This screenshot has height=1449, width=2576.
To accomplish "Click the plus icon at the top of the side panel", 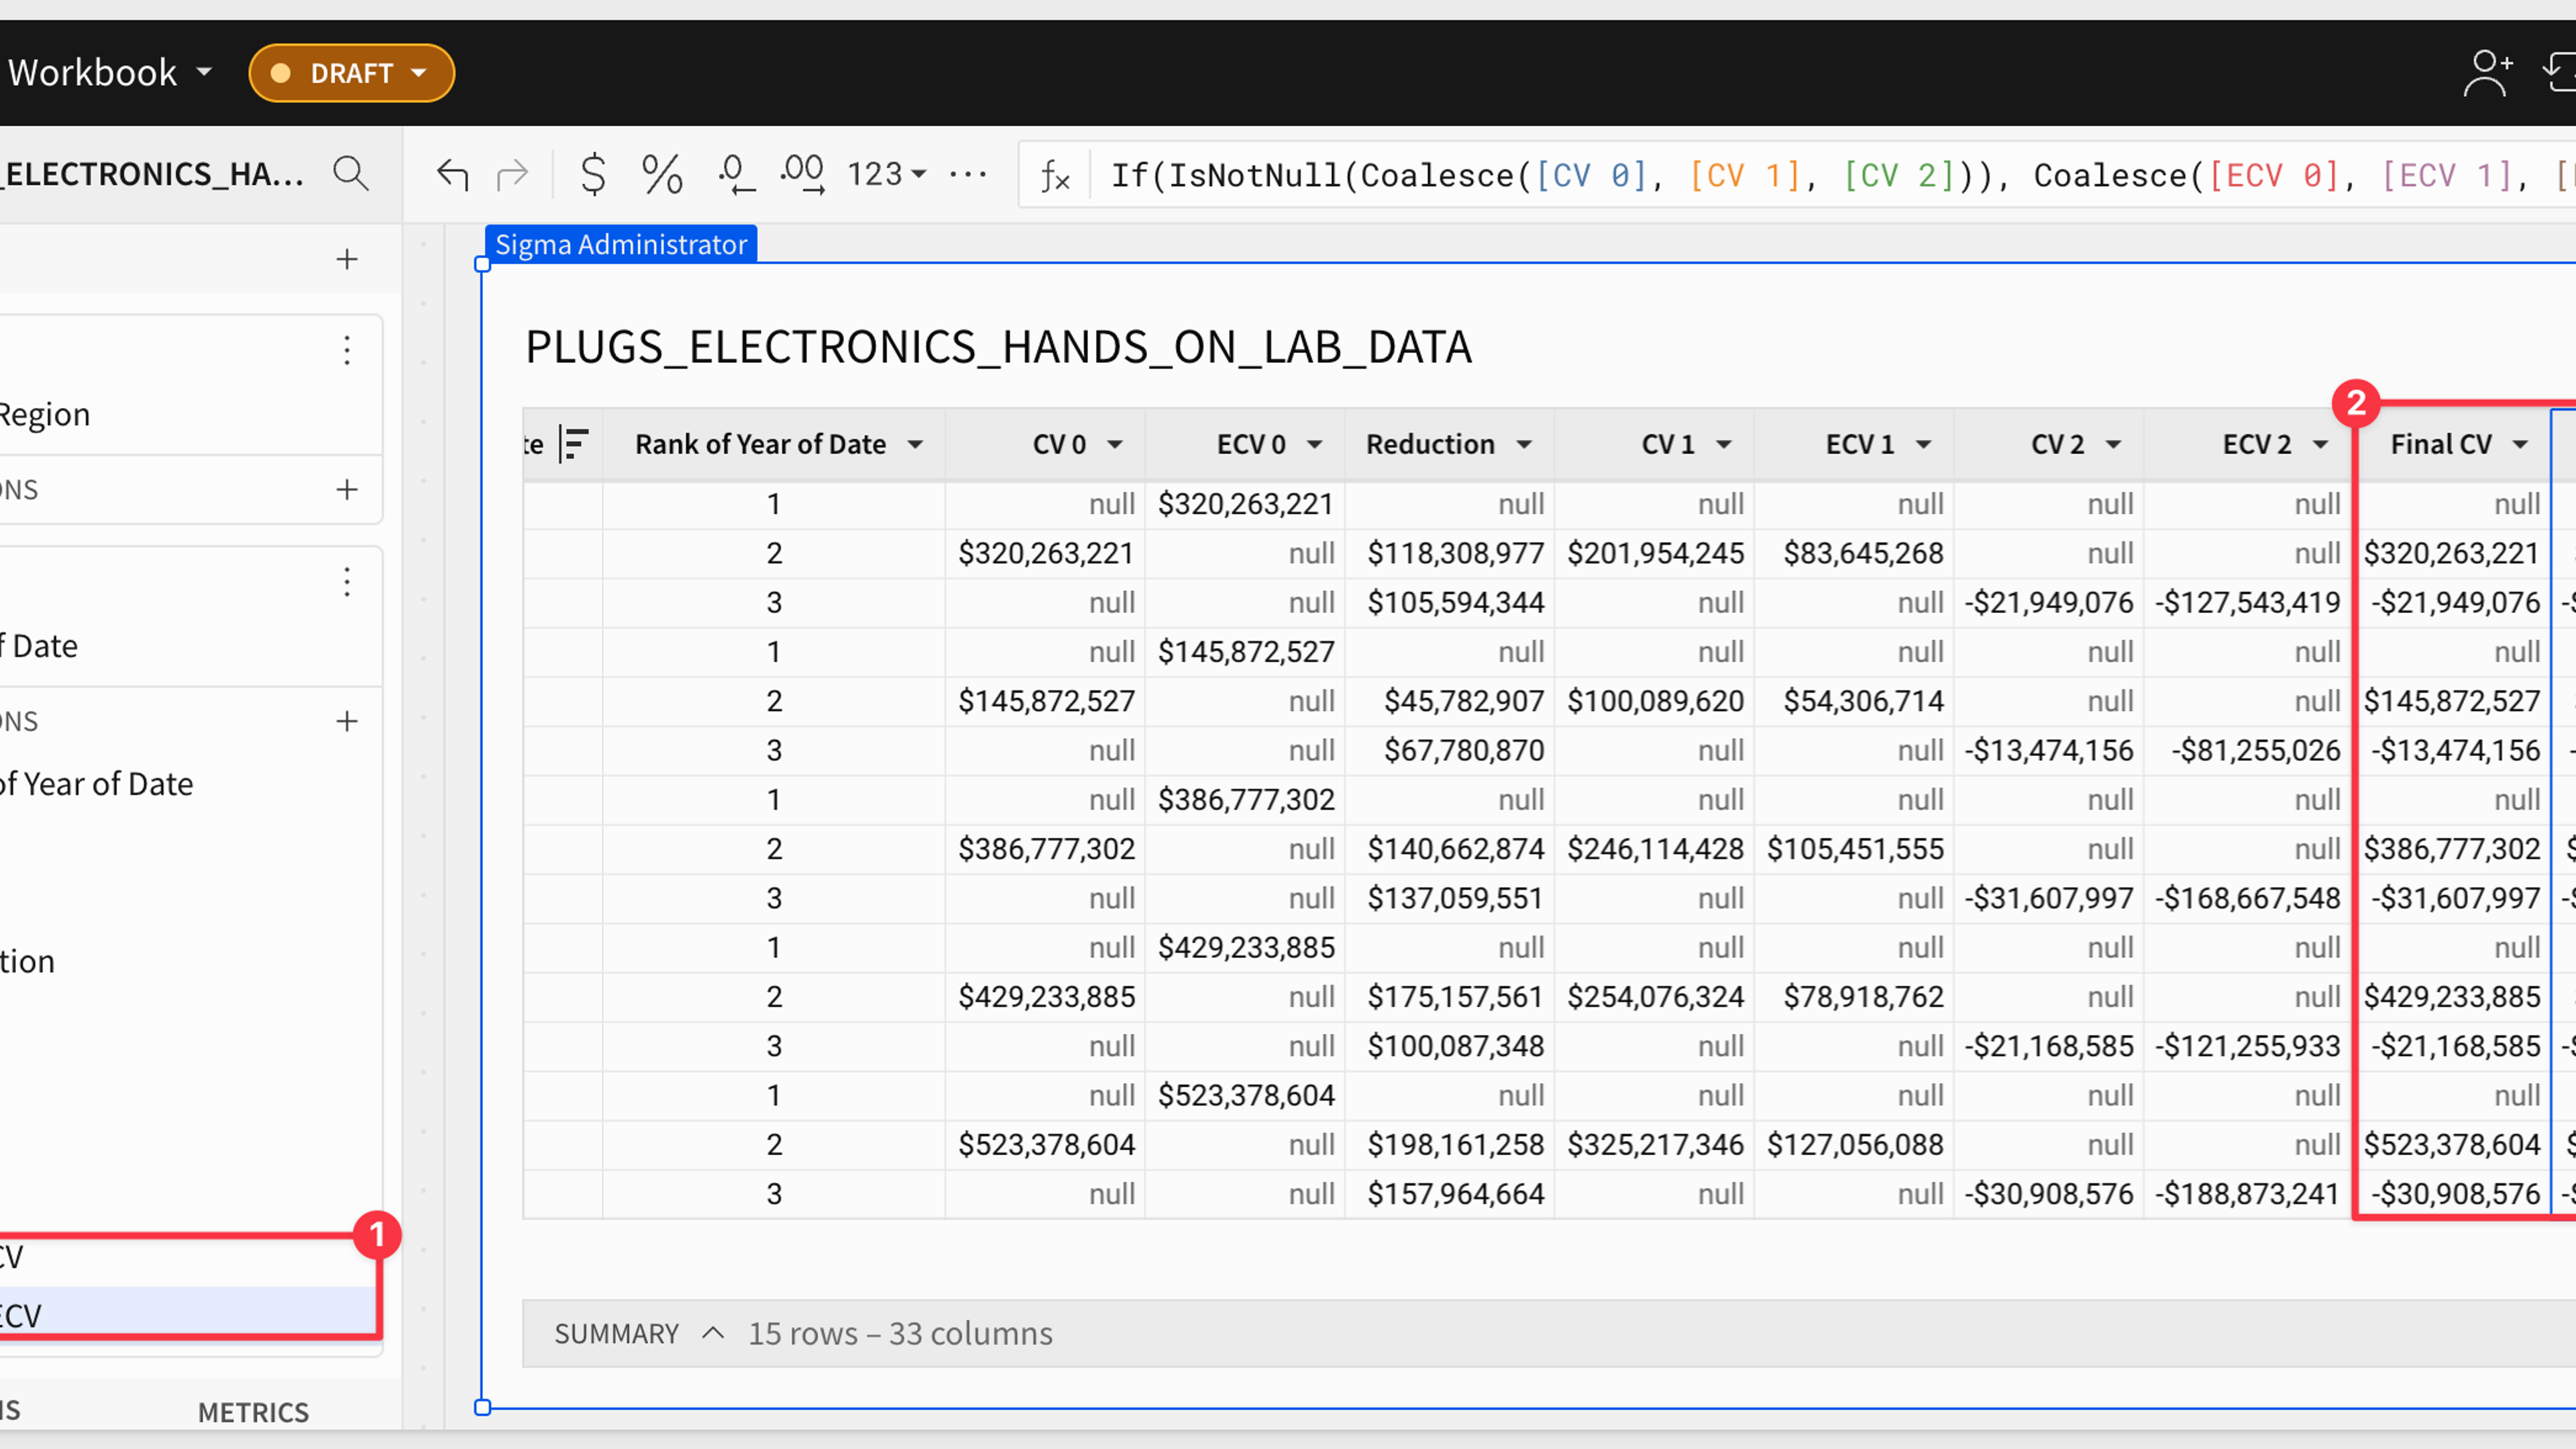I will pos(347,259).
